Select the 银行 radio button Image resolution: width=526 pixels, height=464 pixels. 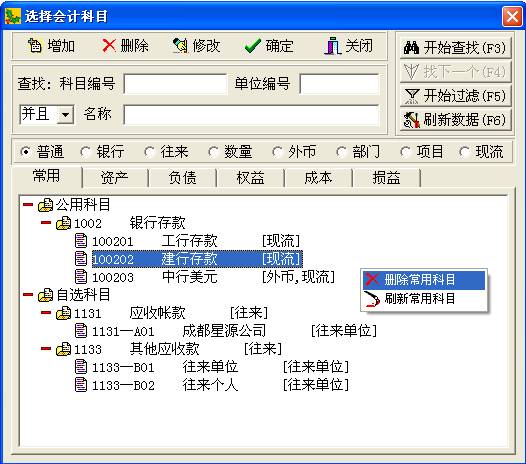(x=85, y=152)
